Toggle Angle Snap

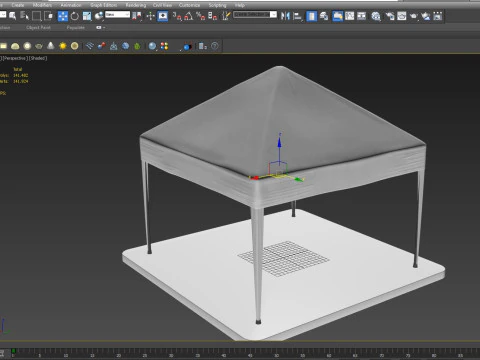[189, 16]
